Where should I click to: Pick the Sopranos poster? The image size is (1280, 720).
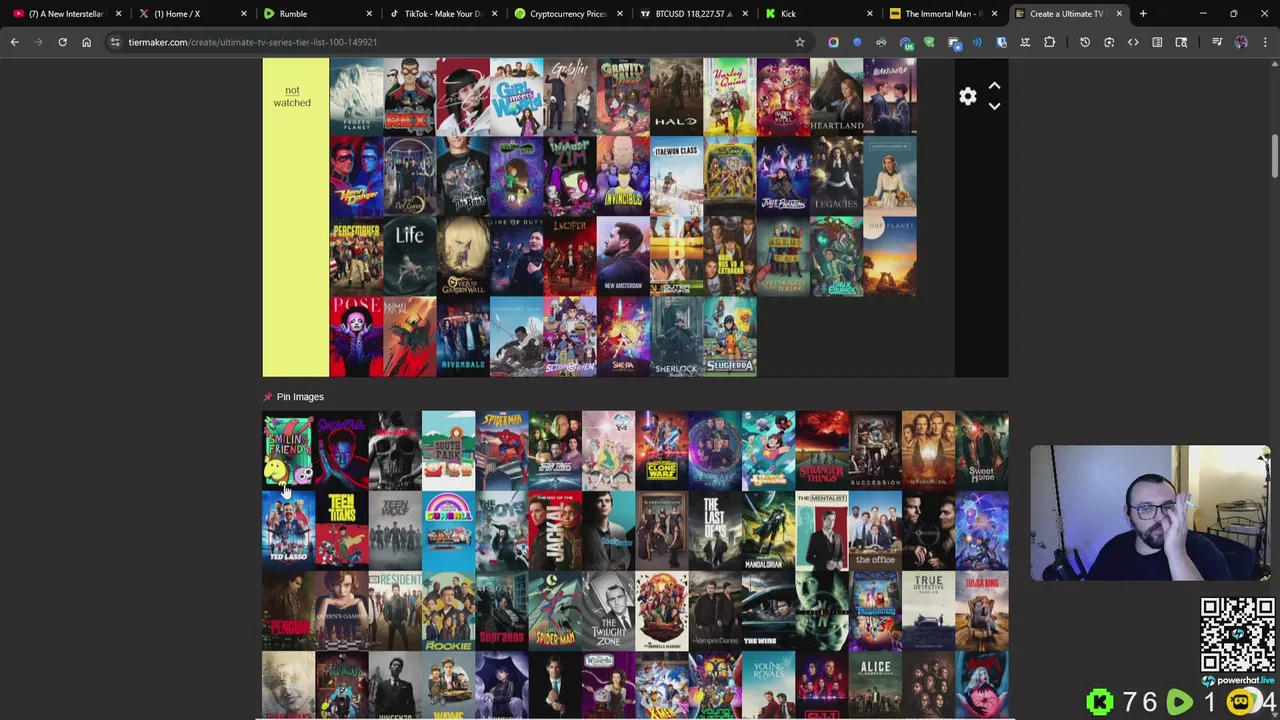coord(502,610)
